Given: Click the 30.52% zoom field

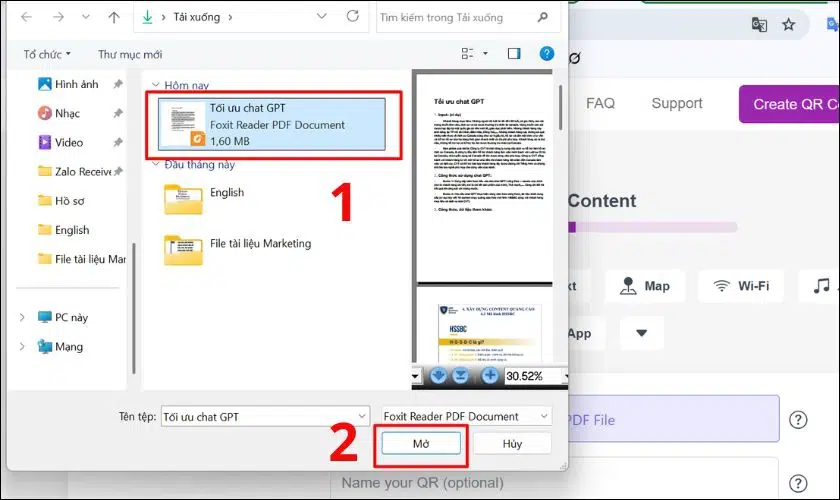Looking at the screenshot, I should pos(532,376).
